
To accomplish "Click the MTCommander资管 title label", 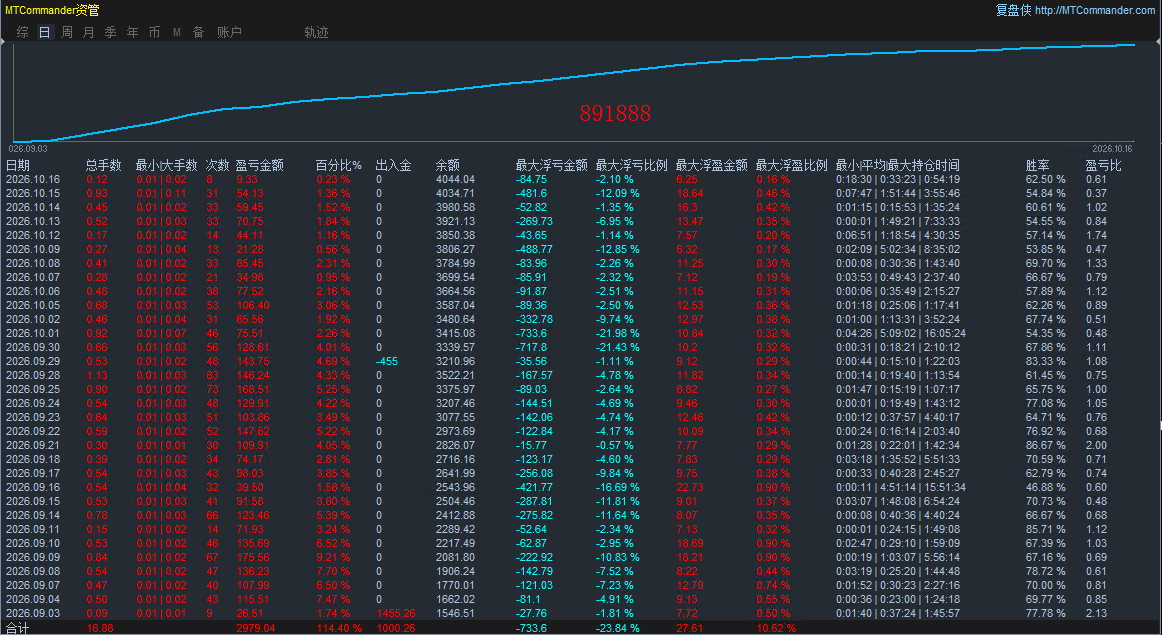I will coord(52,10).
